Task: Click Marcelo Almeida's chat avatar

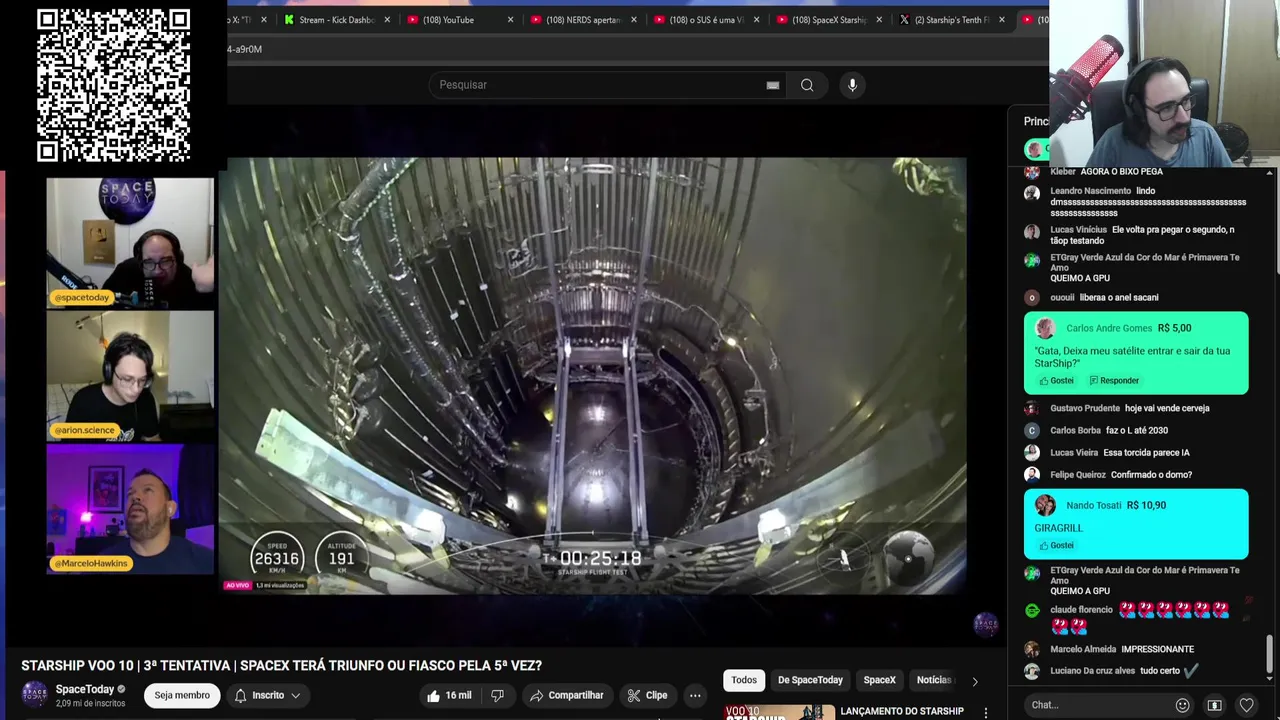Action: (1032, 649)
